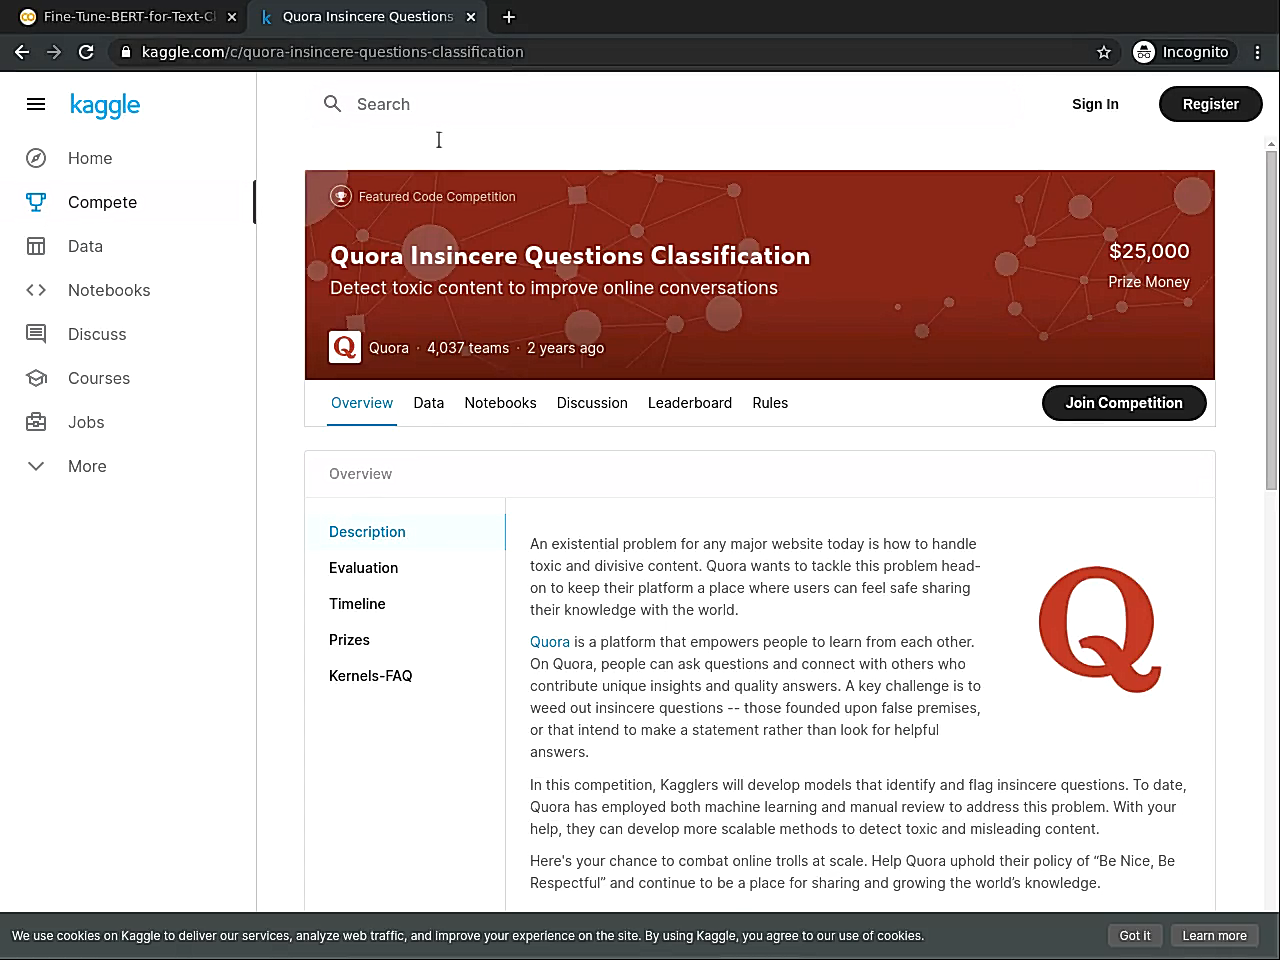This screenshot has height=960, width=1280.
Task: Open Notebooks in the left sidebar
Action: [109, 290]
